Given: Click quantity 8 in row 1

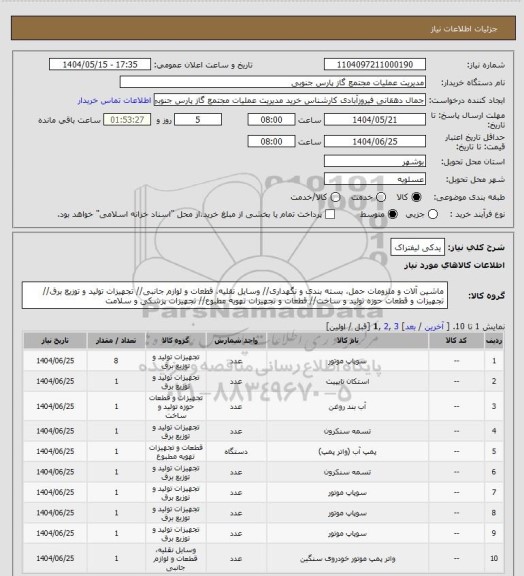Looking at the screenshot, I should [116, 361].
